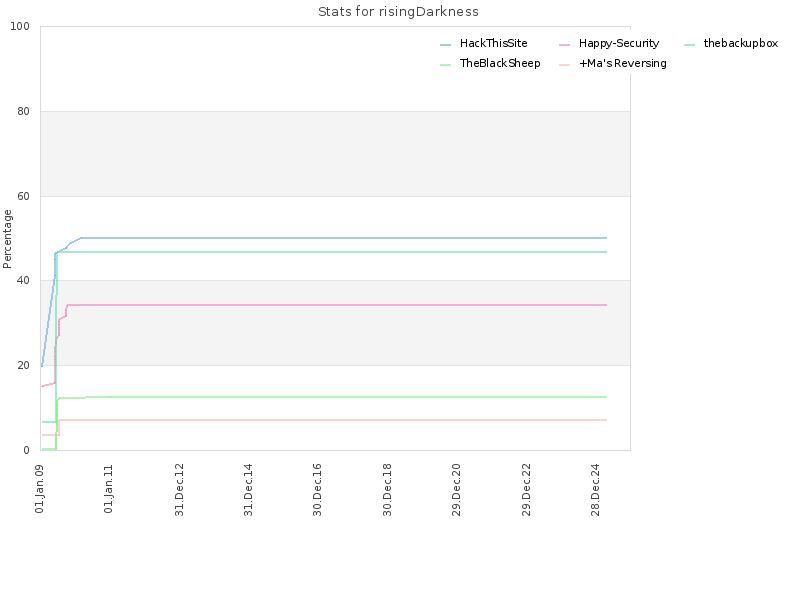Toggle the HackThisSite legend entry

[484, 43]
